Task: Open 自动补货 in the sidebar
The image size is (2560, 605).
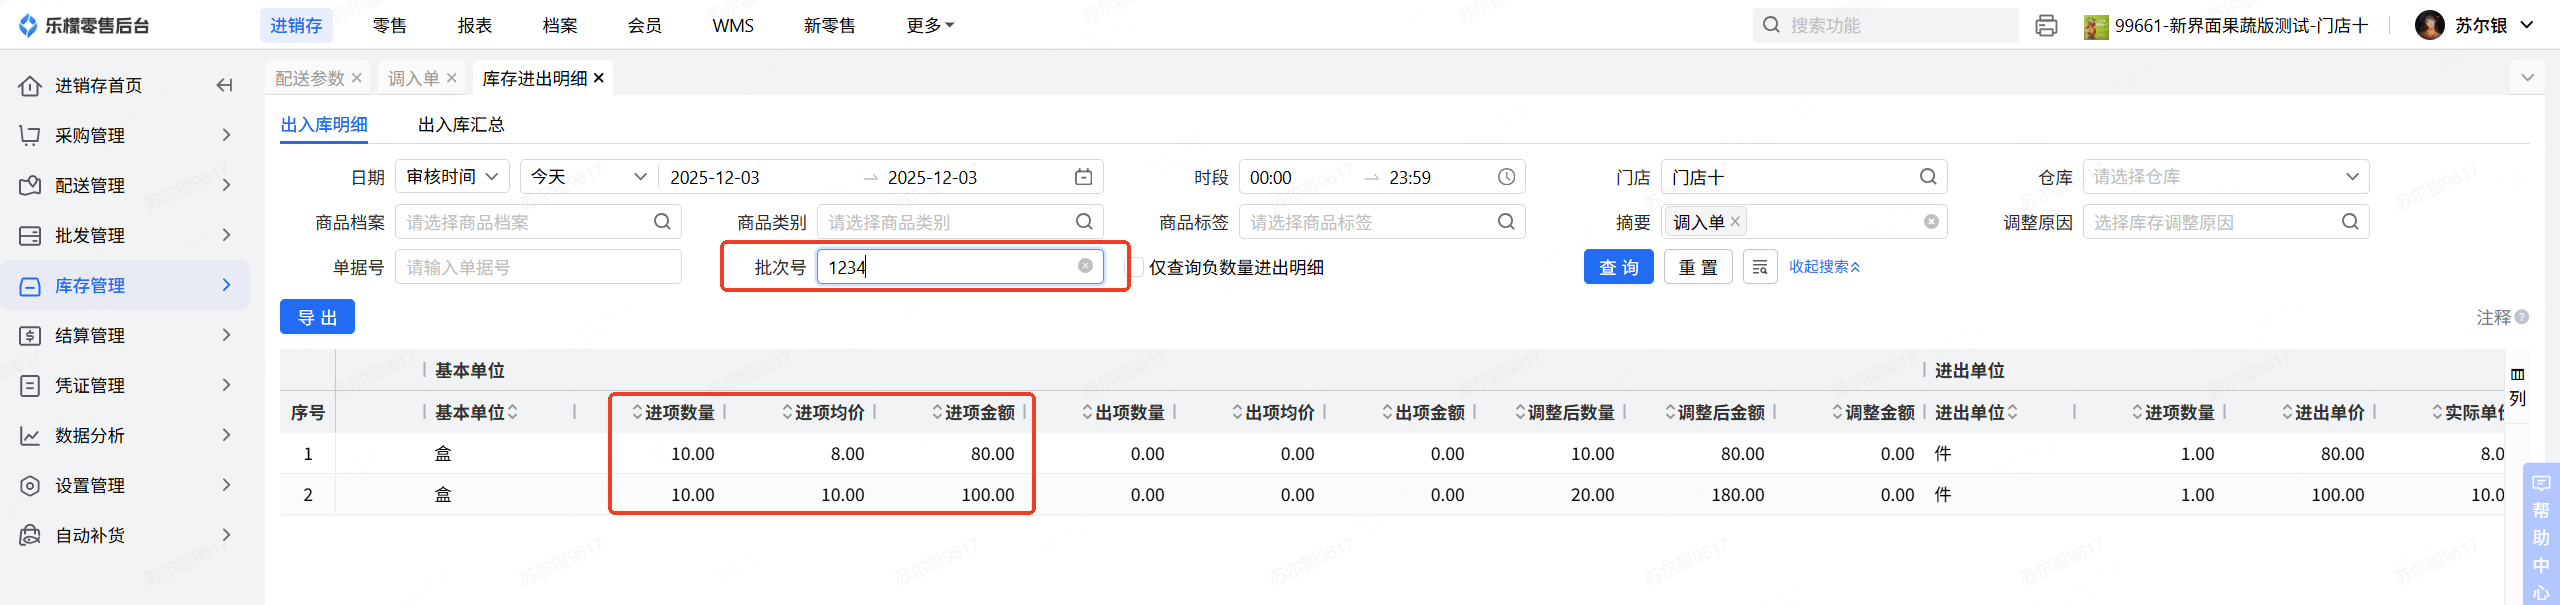Action: coord(125,535)
